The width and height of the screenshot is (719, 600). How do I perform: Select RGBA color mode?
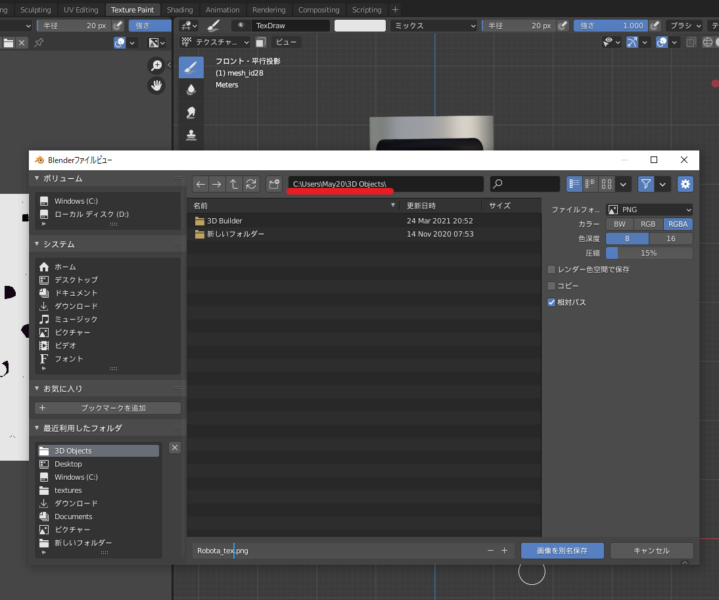pyautogui.click(x=678, y=224)
